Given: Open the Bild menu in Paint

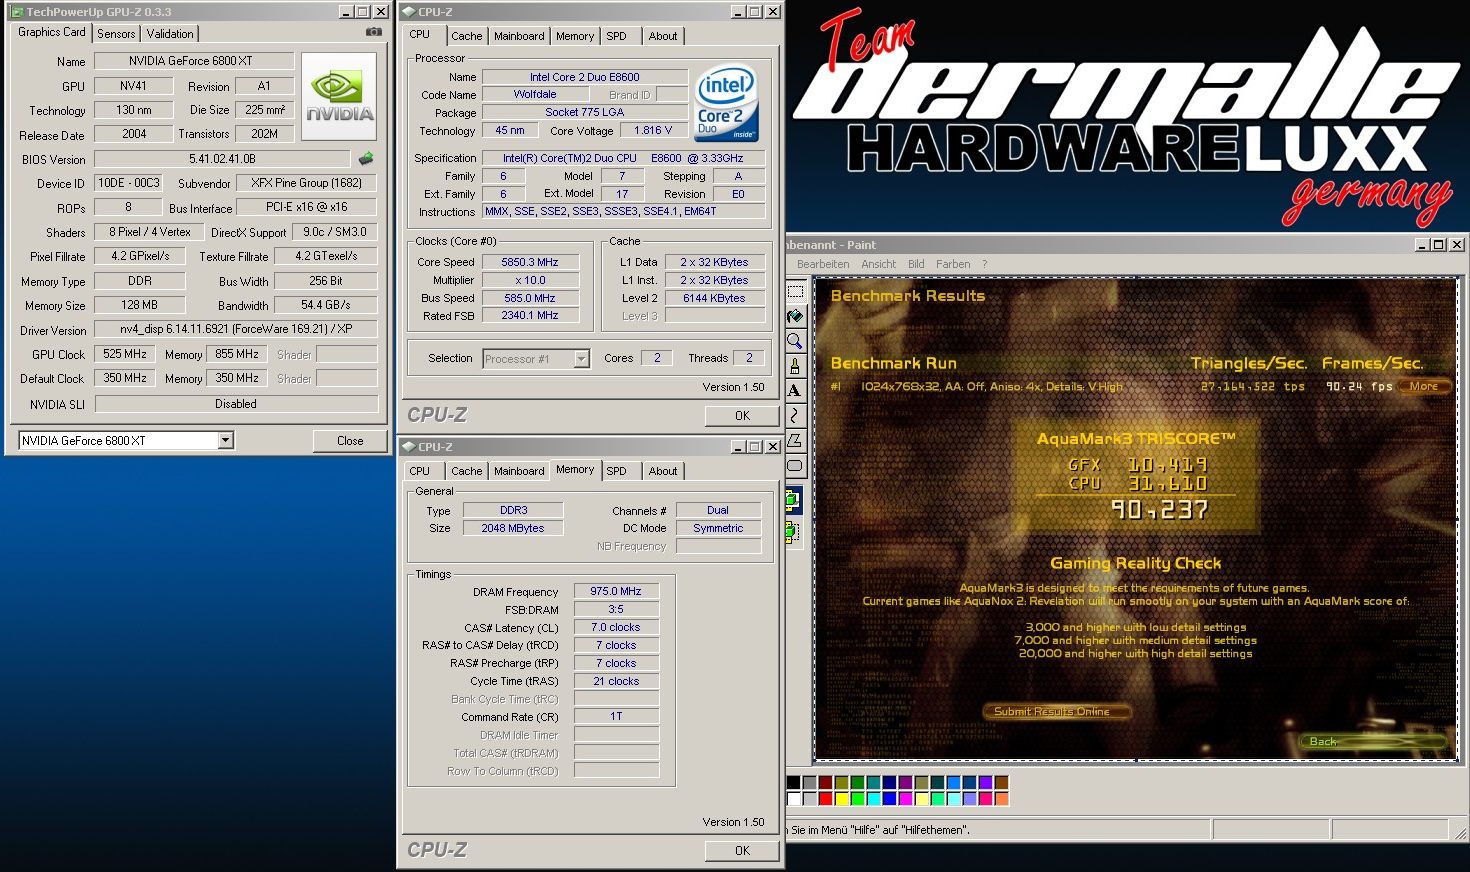Looking at the screenshot, I should pyautogui.click(x=916, y=264).
